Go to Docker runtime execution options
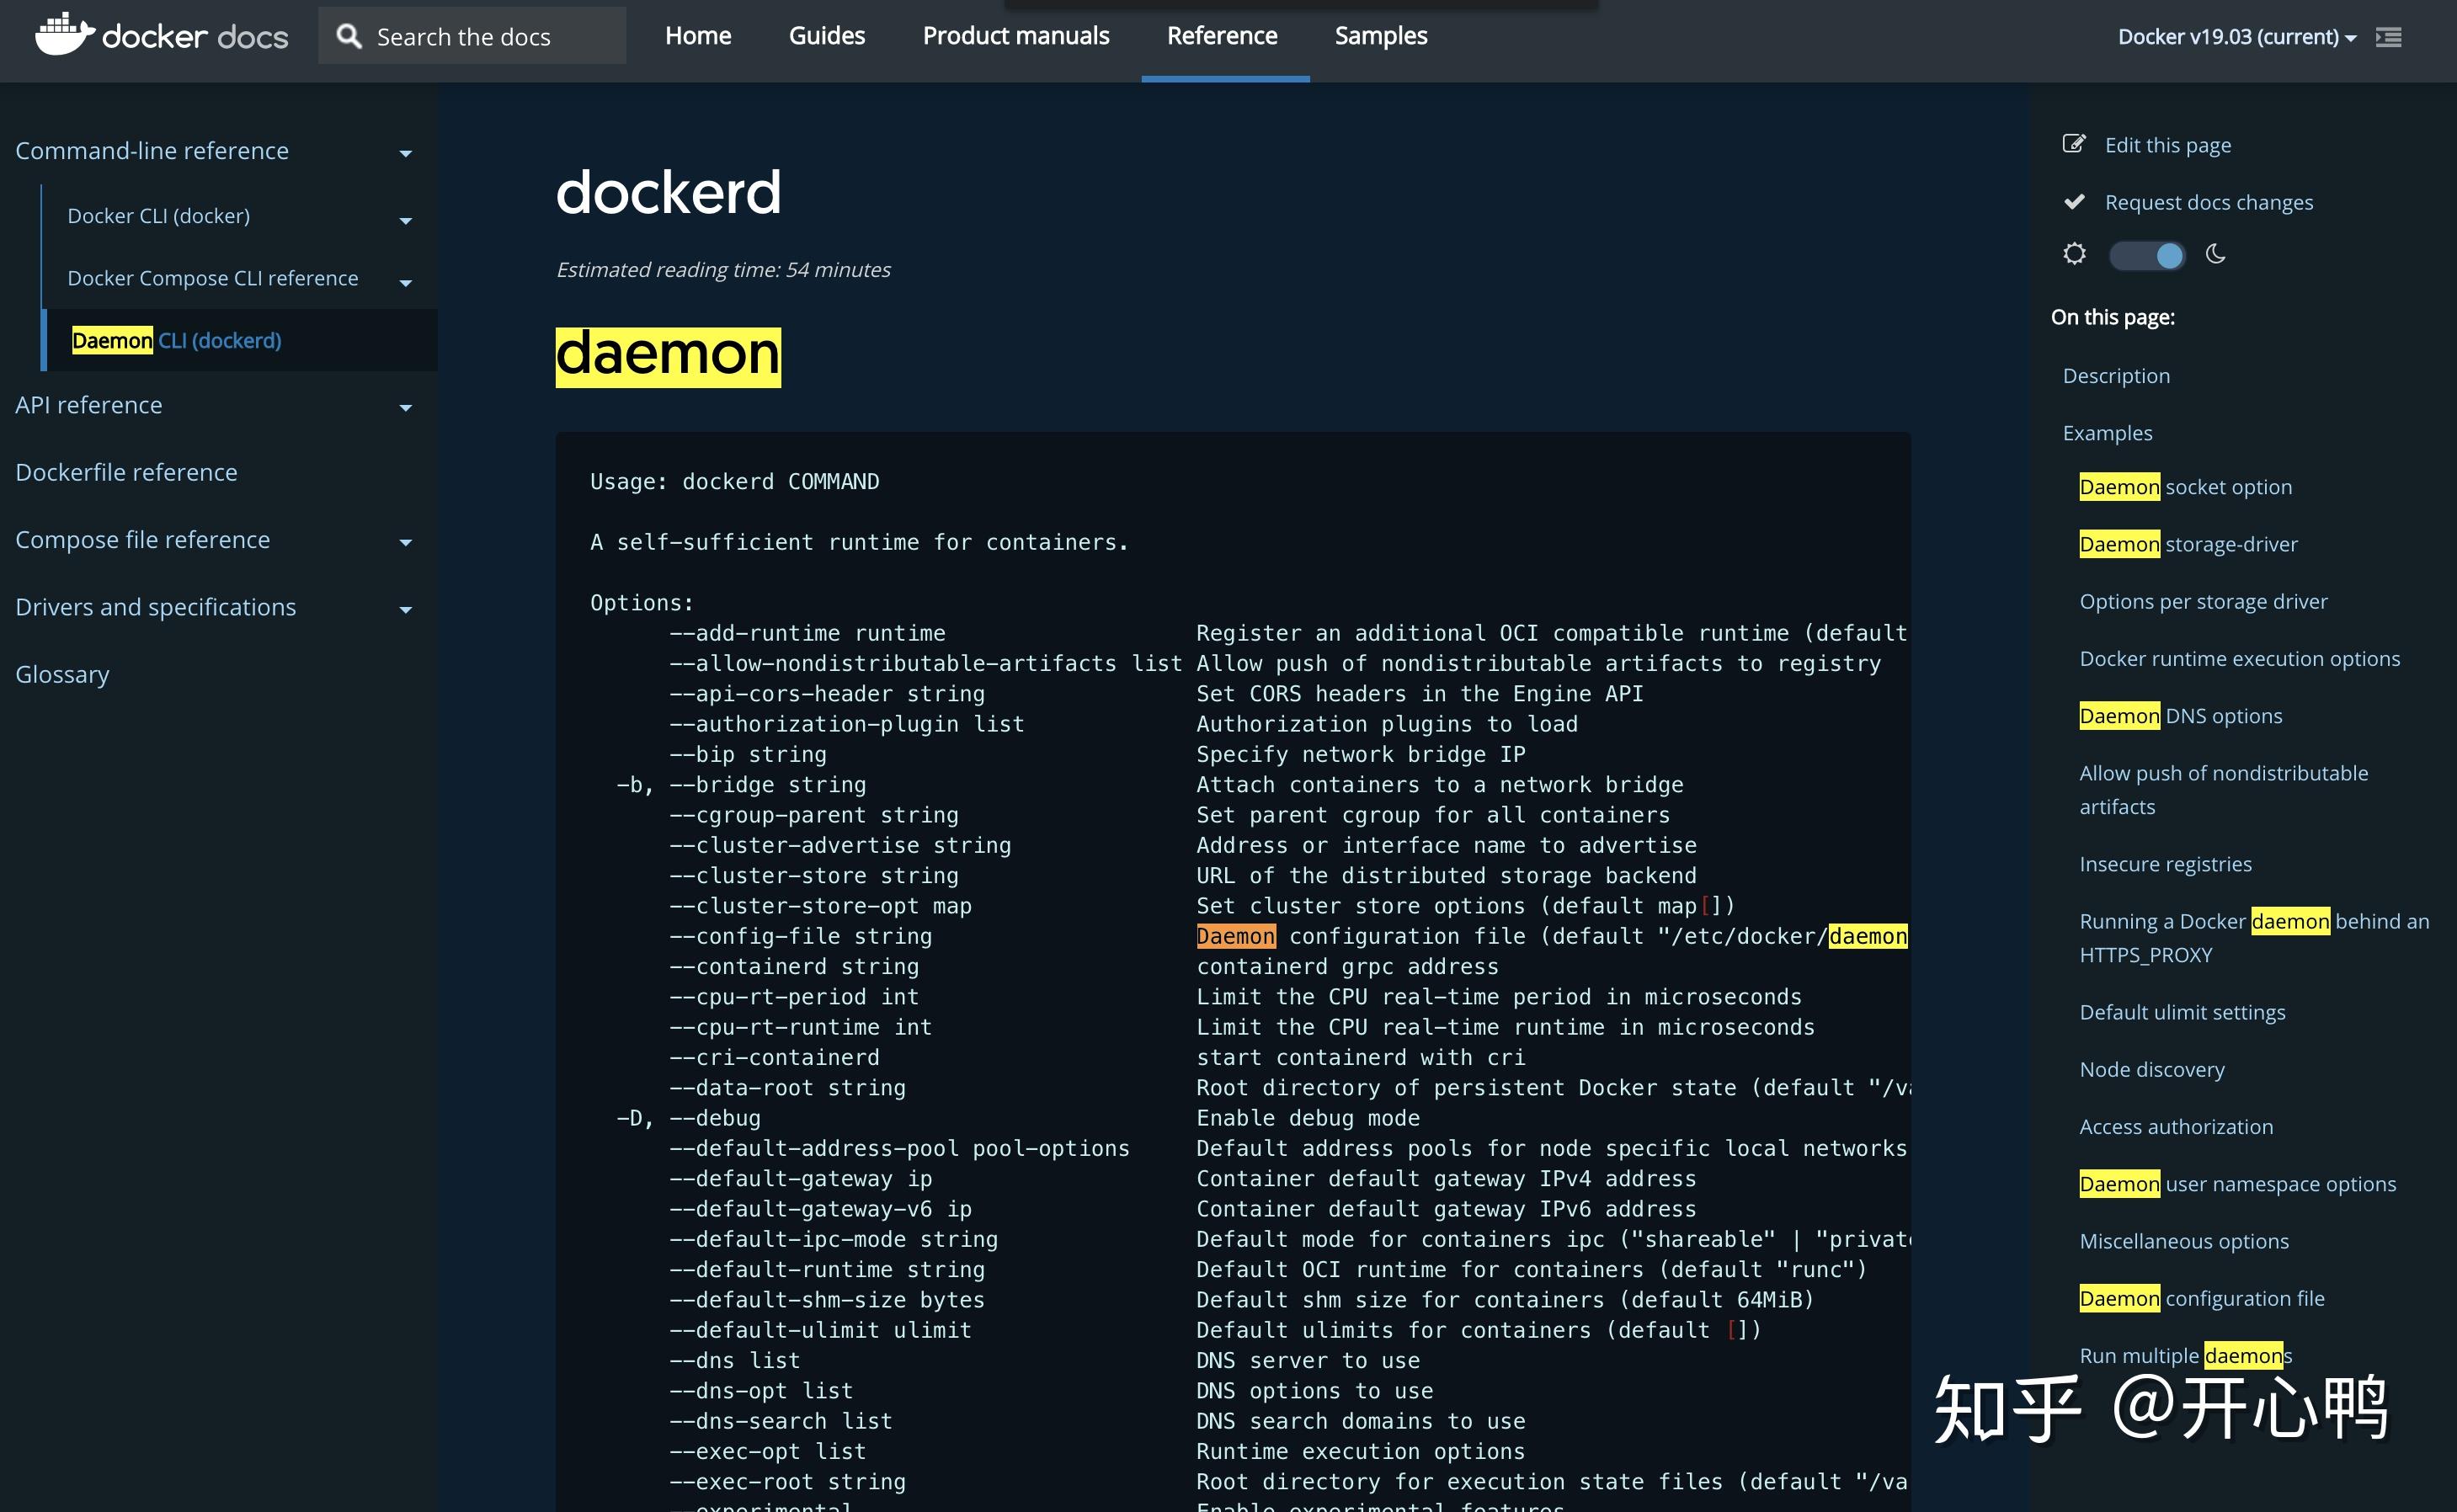 coord(2239,658)
